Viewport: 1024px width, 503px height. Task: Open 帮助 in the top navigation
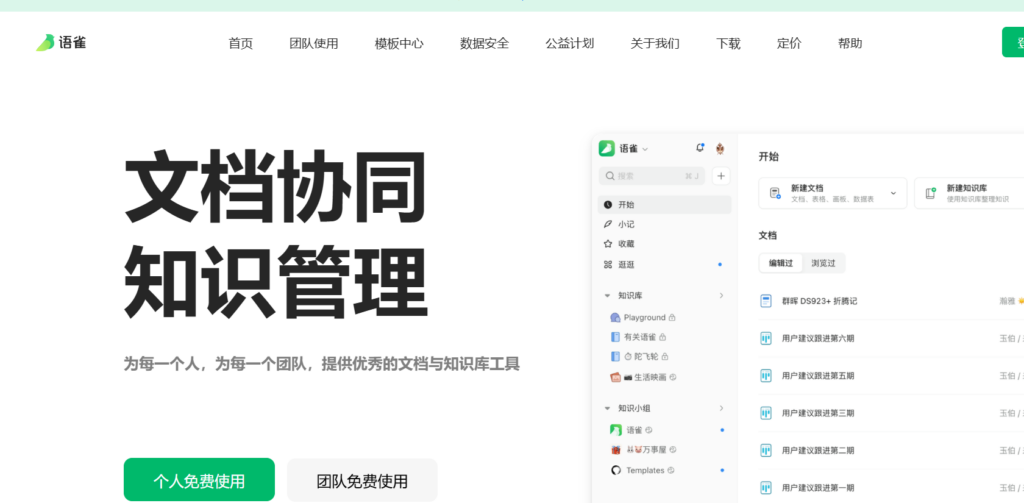pyautogui.click(x=850, y=44)
